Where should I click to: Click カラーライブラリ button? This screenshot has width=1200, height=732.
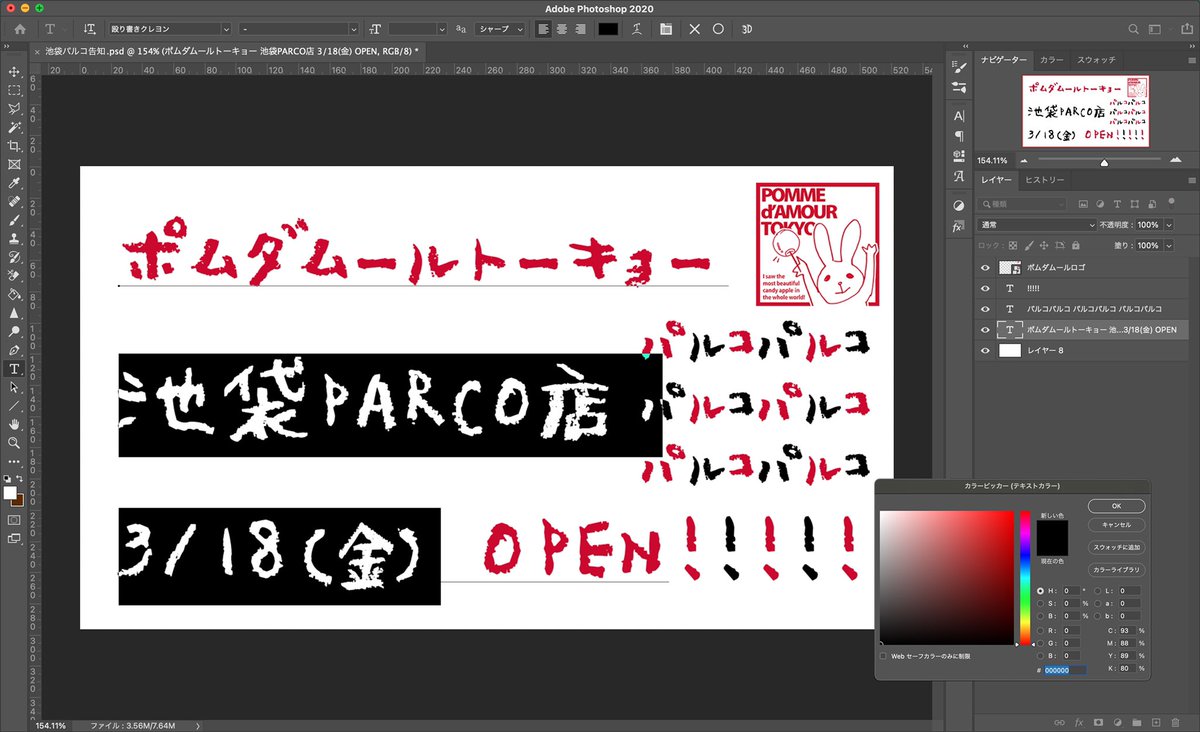1116,569
